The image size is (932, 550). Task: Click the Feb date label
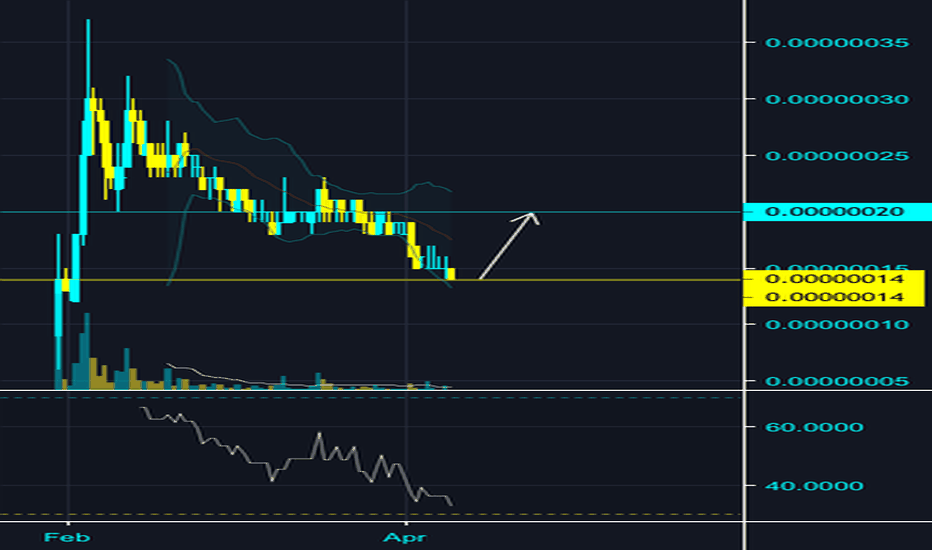[67, 538]
